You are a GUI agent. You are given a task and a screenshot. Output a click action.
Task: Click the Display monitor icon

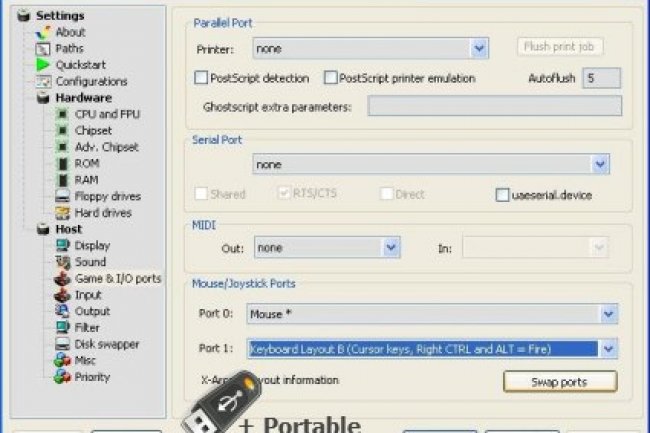pos(63,246)
